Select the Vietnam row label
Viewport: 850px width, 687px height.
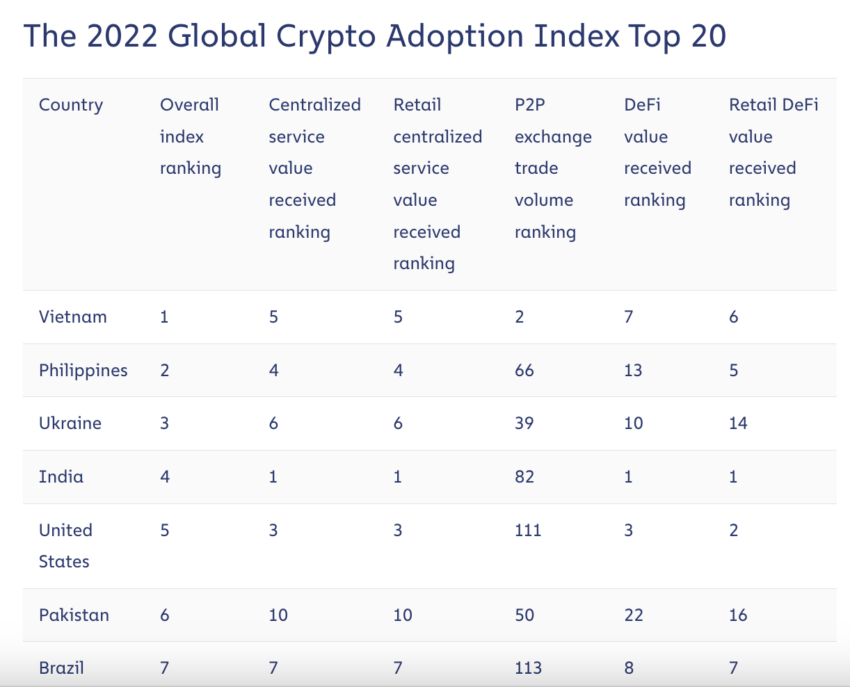click(73, 317)
